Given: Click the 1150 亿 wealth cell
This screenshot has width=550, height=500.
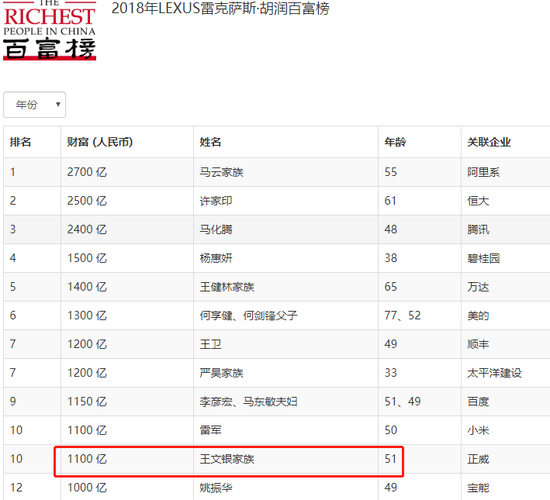Looking at the screenshot, I should point(87,402).
